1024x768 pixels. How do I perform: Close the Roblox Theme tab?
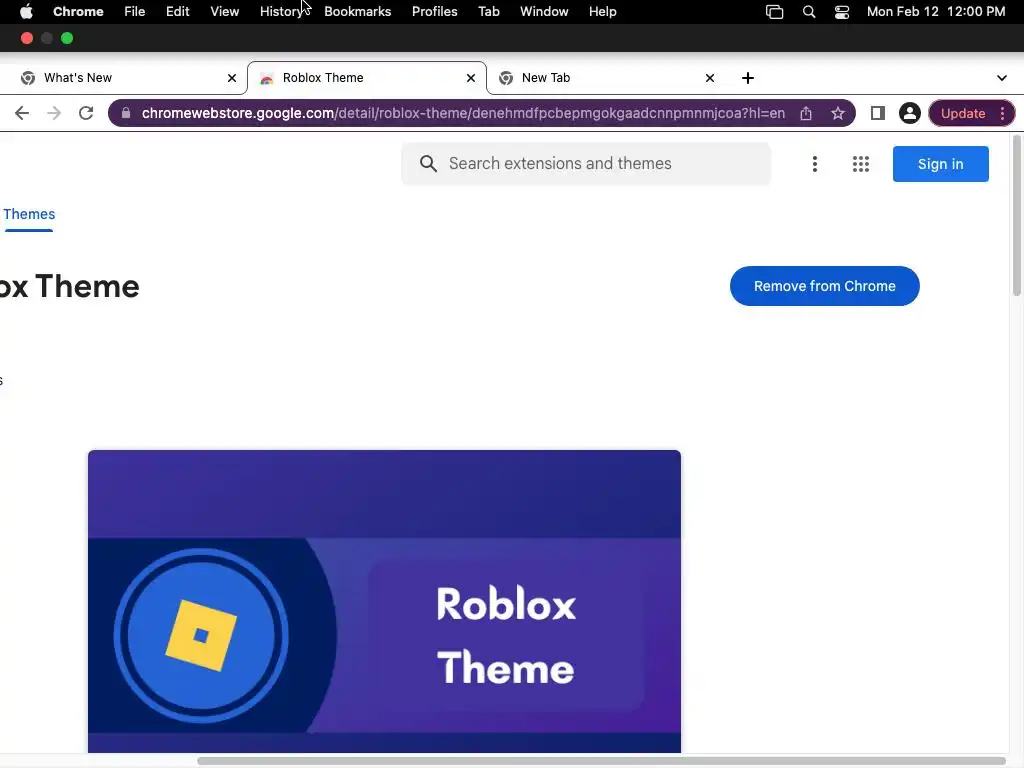point(471,78)
